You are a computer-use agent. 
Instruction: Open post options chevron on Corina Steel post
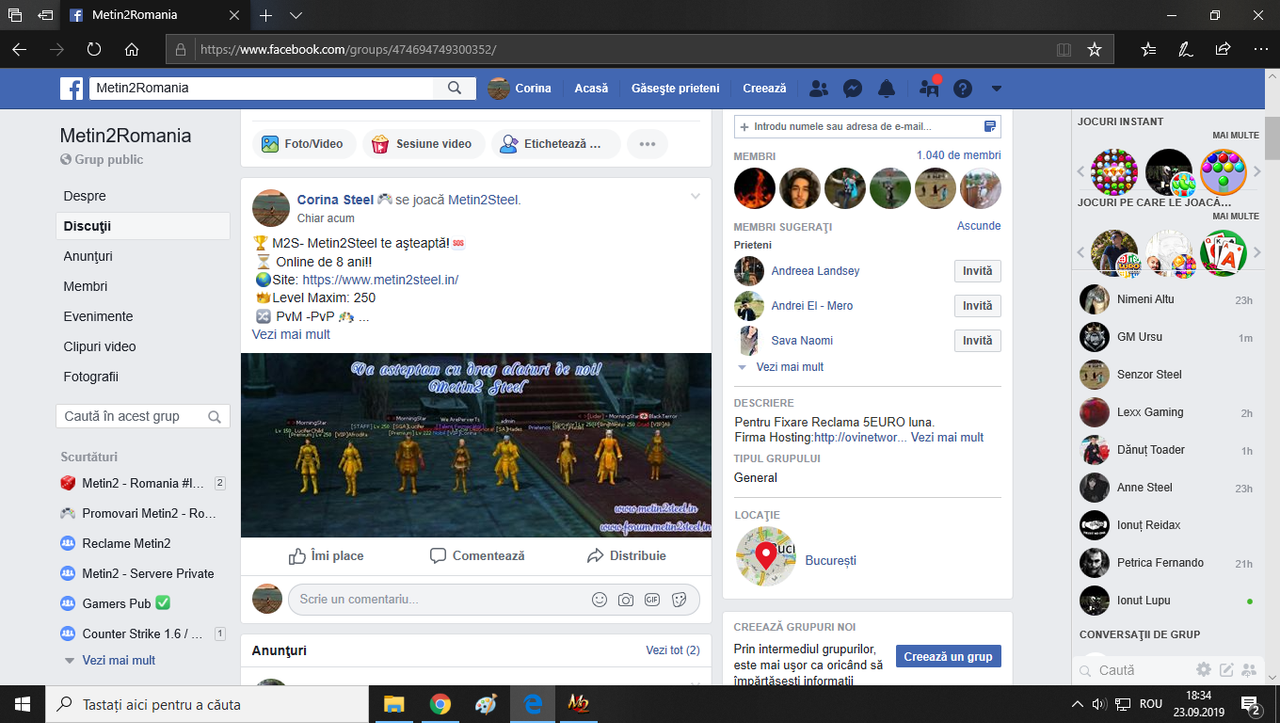tap(695, 196)
